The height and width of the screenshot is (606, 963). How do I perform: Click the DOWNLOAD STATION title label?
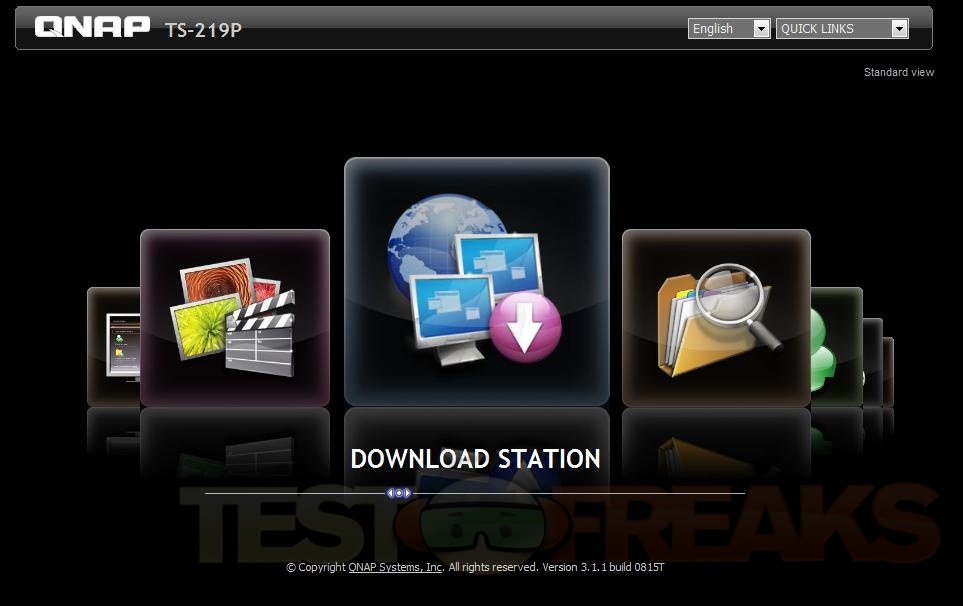pos(475,459)
